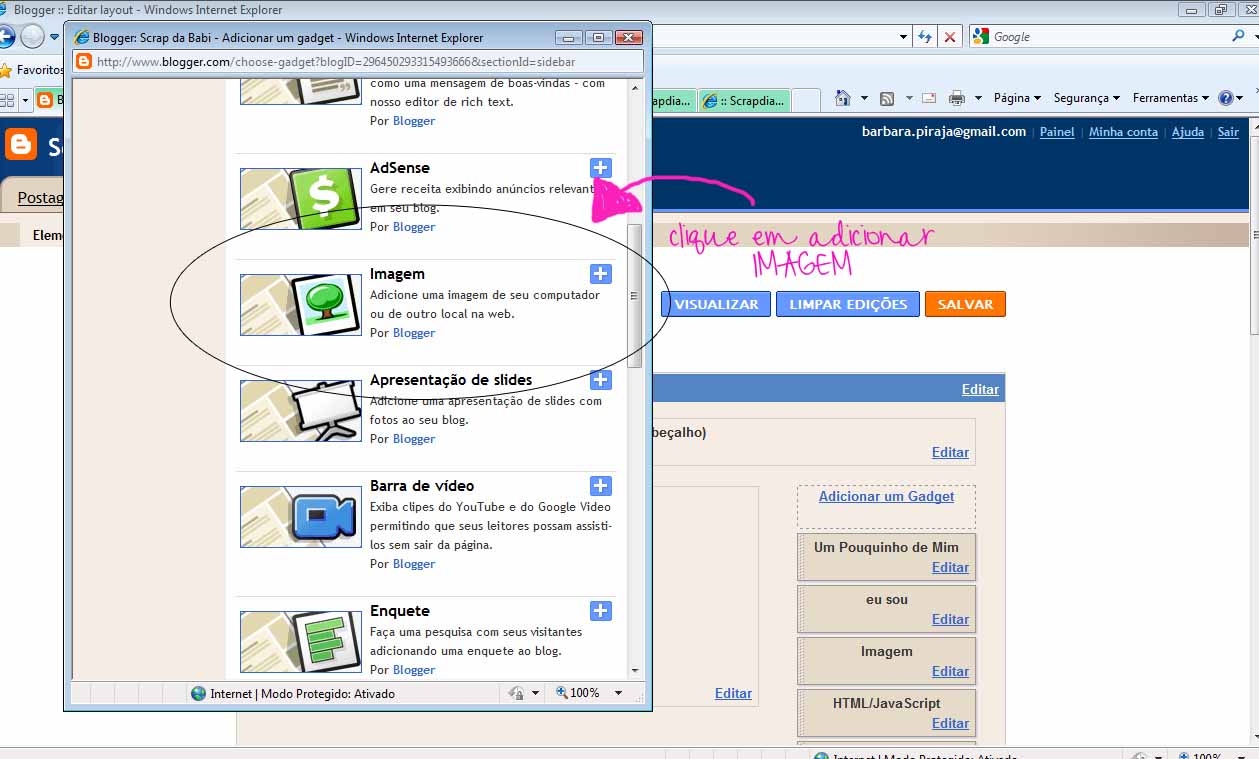
Task: Click the popup scrollbar down arrow
Action: point(635,670)
